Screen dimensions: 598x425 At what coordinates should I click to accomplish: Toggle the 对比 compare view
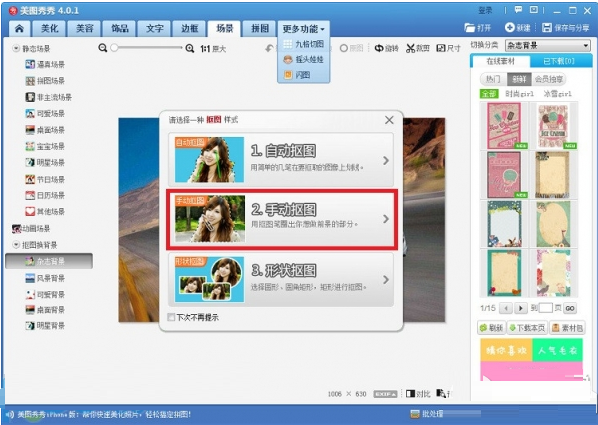tap(418, 394)
